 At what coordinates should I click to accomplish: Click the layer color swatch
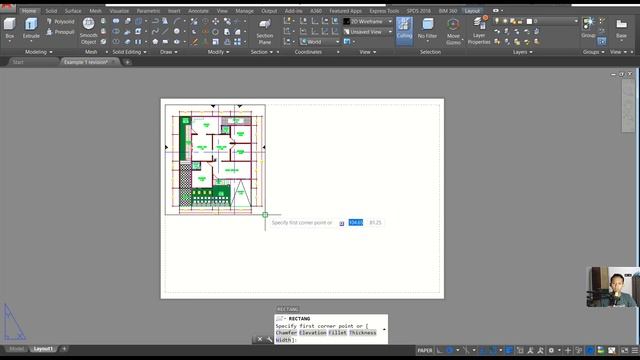529,21
